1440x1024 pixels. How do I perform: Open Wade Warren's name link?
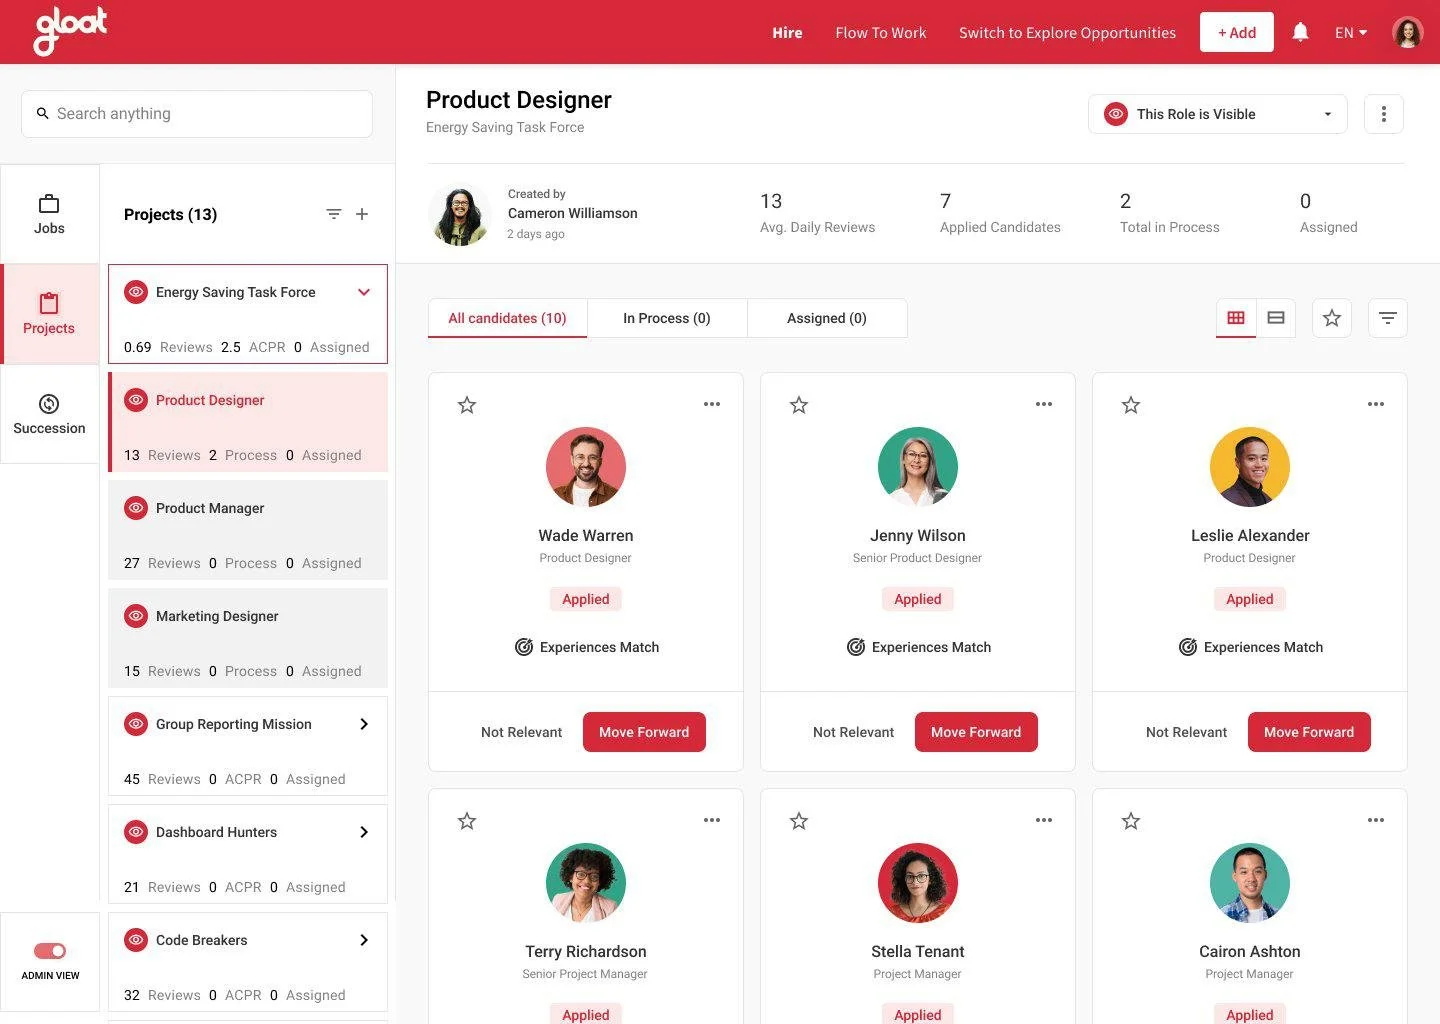pos(586,535)
